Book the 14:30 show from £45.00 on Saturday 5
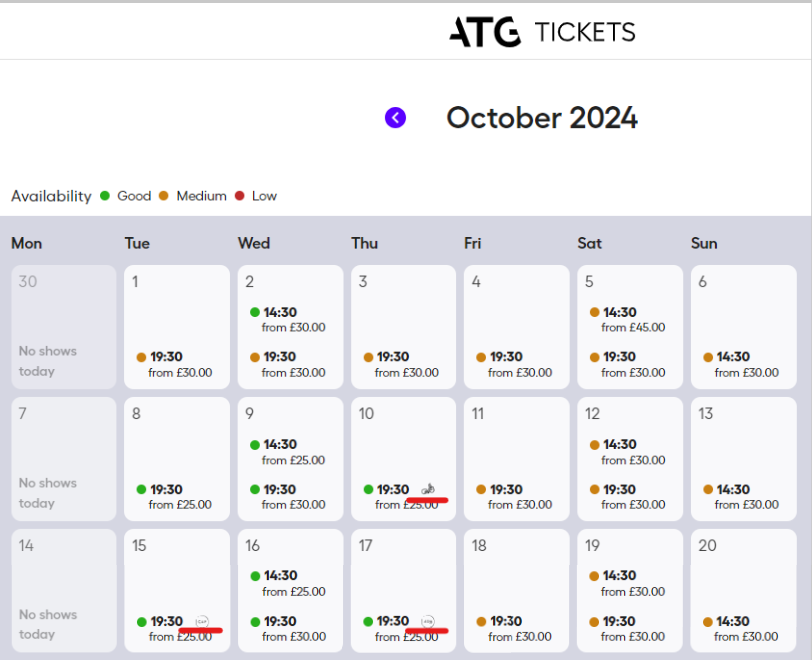The width and height of the screenshot is (812, 660). coord(628,320)
